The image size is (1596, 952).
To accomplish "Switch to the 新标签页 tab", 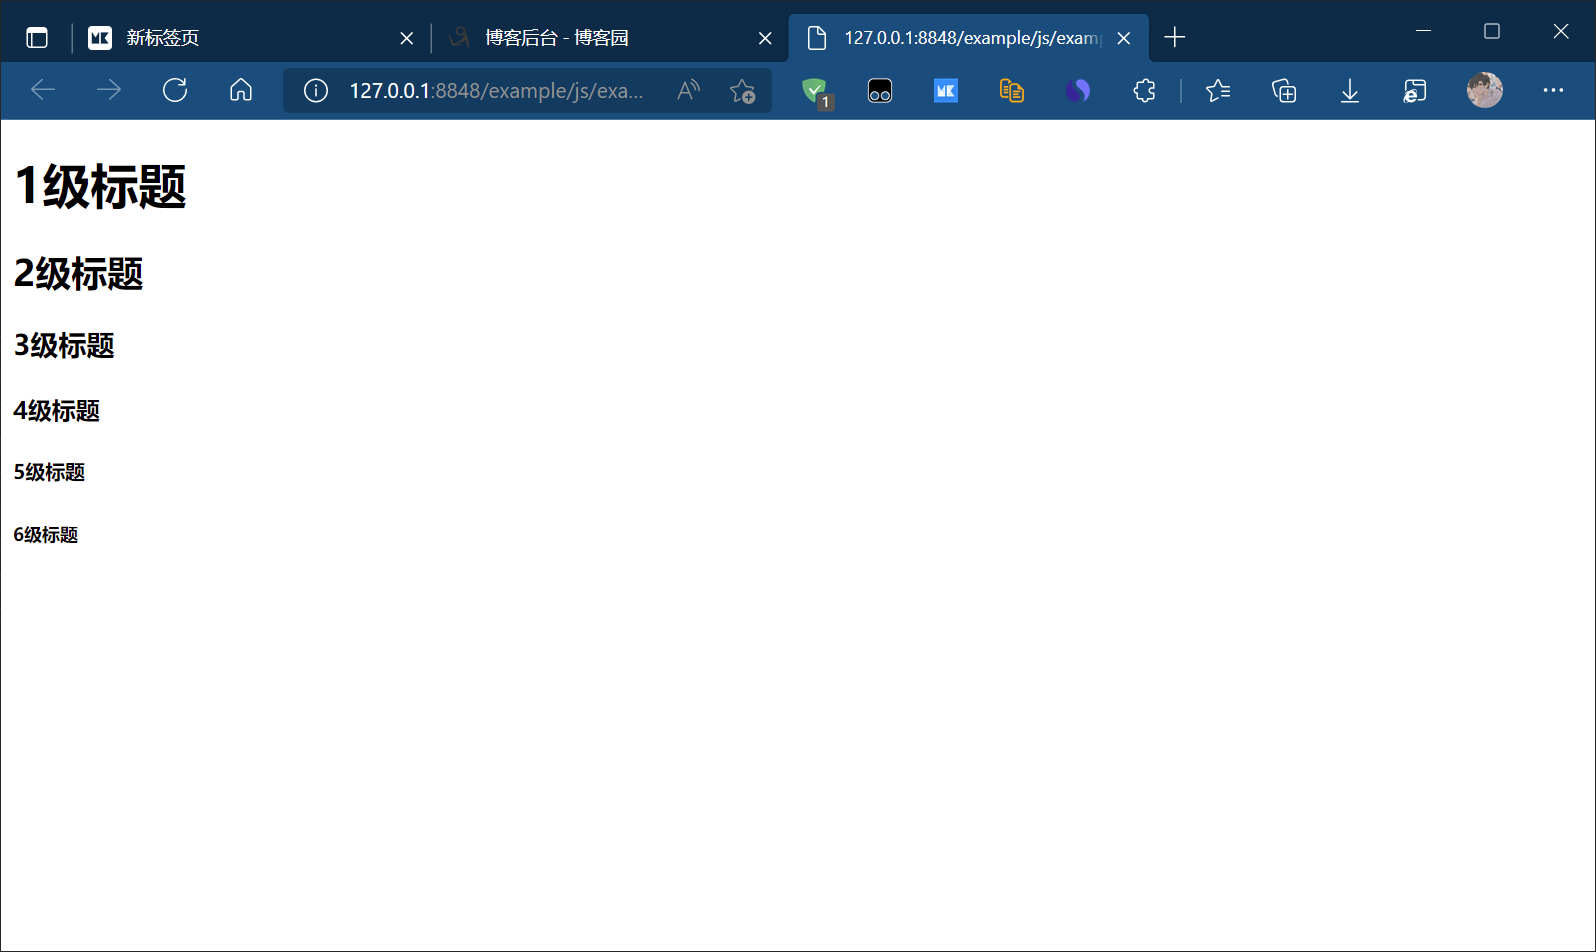I will pos(250,38).
